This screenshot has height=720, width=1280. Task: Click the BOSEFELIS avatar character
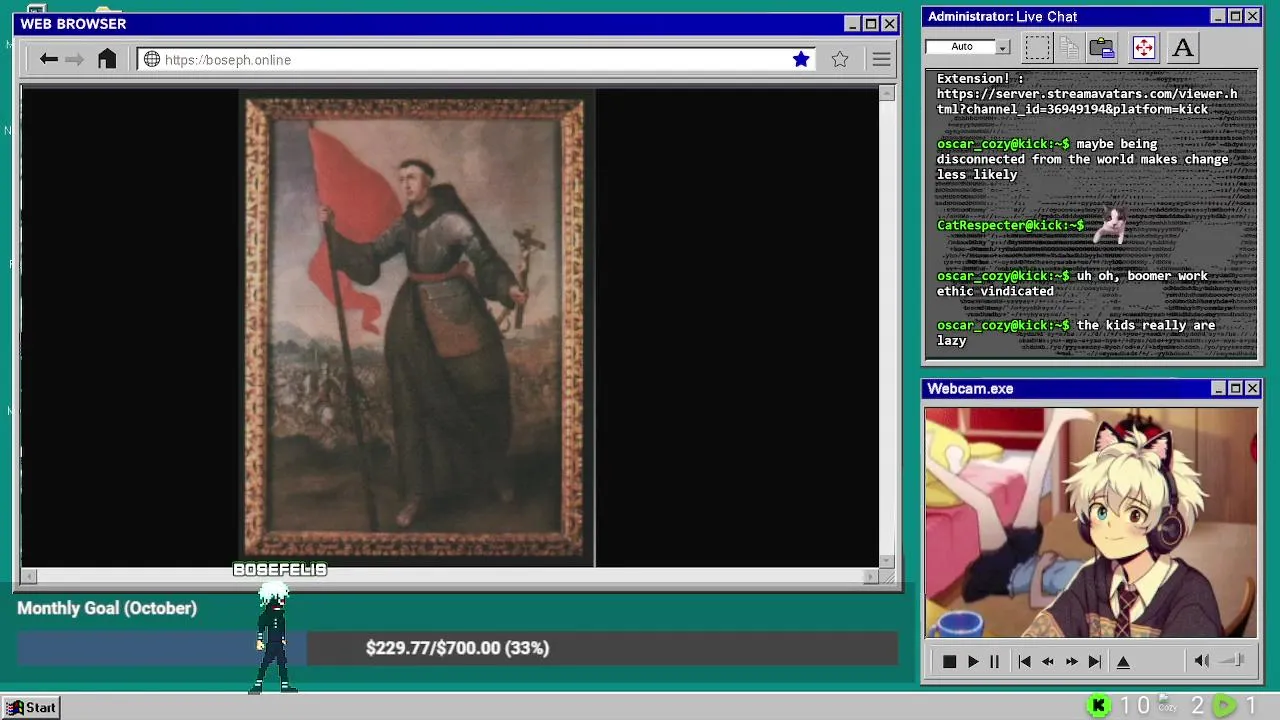(x=273, y=639)
